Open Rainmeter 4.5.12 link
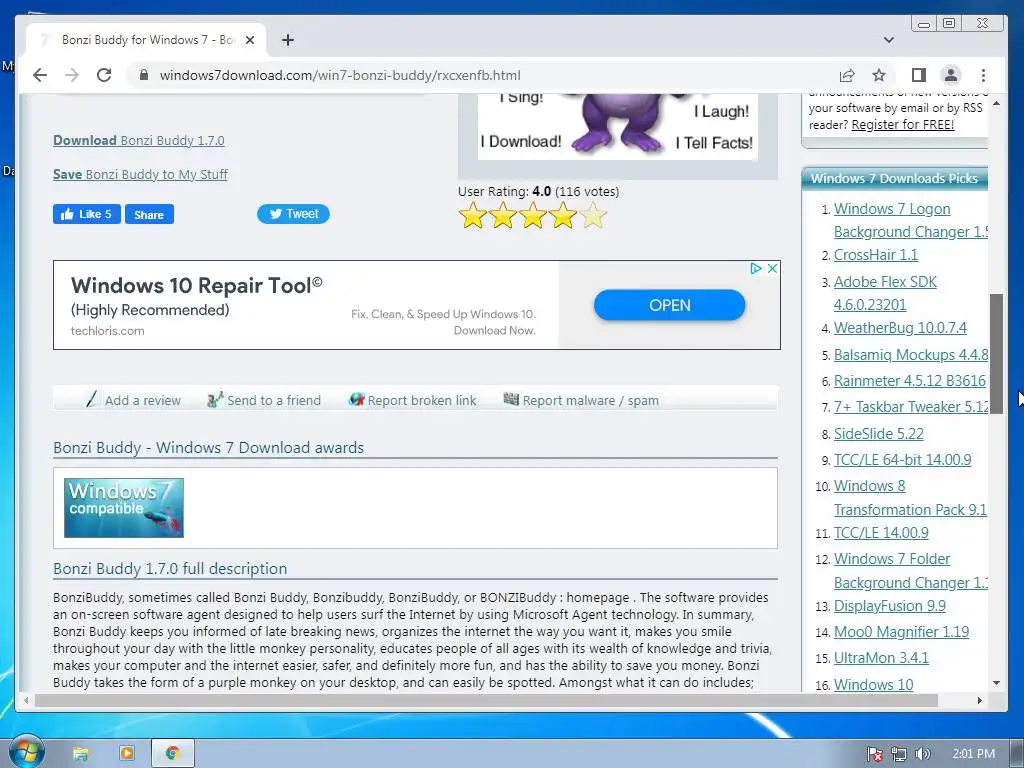Viewport: 1024px width, 768px height. [910, 381]
